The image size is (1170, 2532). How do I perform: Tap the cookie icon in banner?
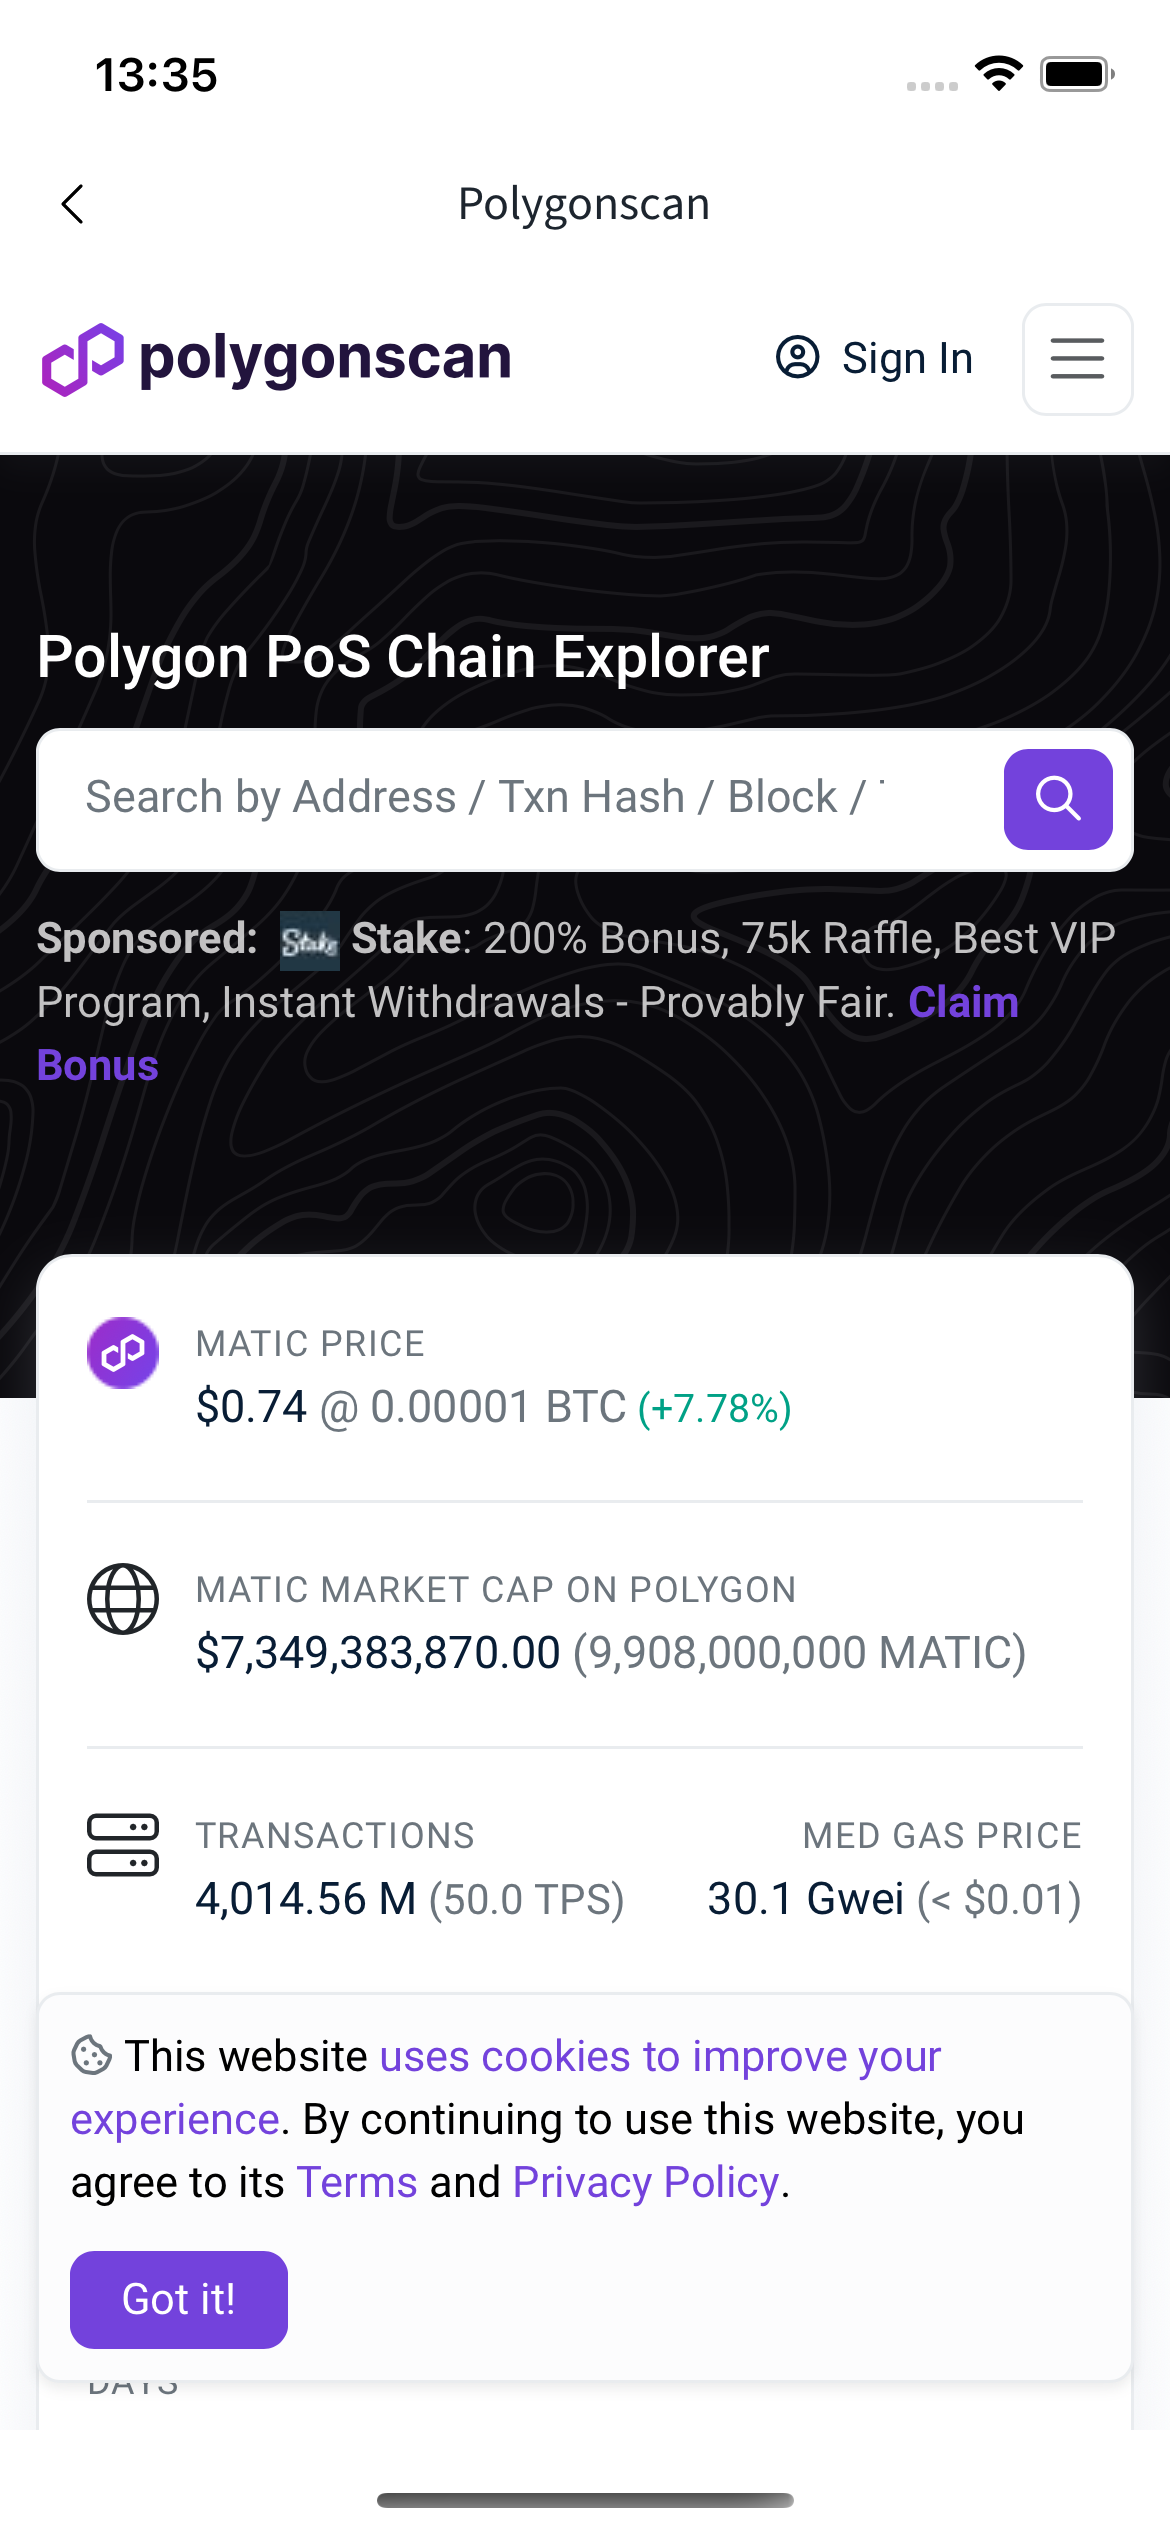(91, 2056)
